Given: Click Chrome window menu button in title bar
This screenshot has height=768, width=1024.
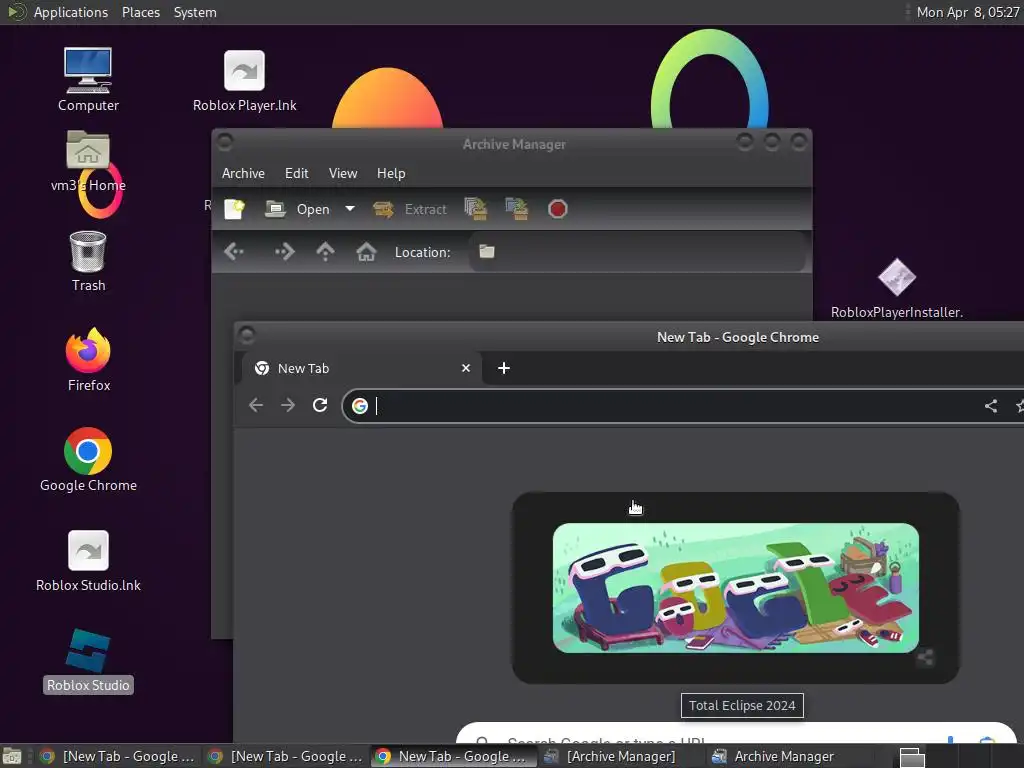Looking at the screenshot, I should pyautogui.click(x=247, y=335).
